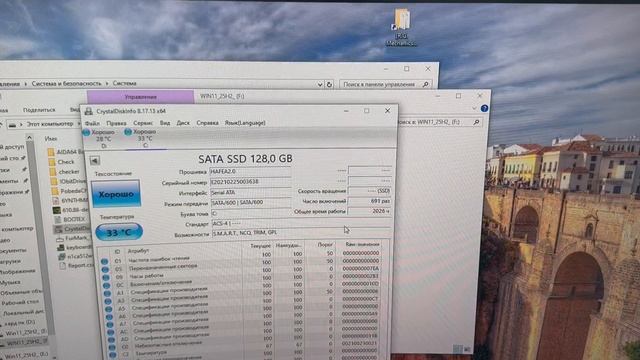Click the Raw-значения column header

(x=362, y=244)
